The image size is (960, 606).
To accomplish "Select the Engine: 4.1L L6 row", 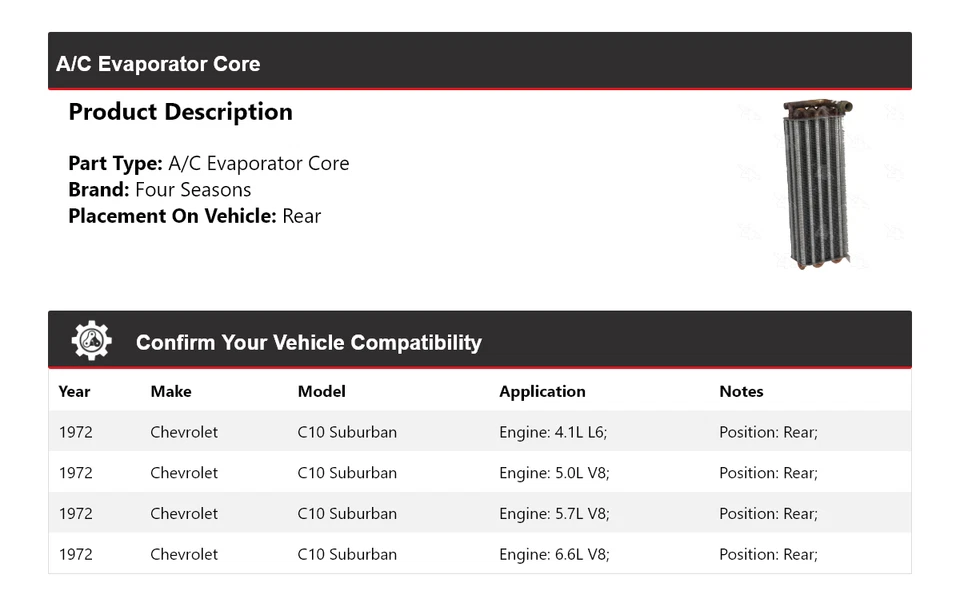I will (x=553, y=433).
